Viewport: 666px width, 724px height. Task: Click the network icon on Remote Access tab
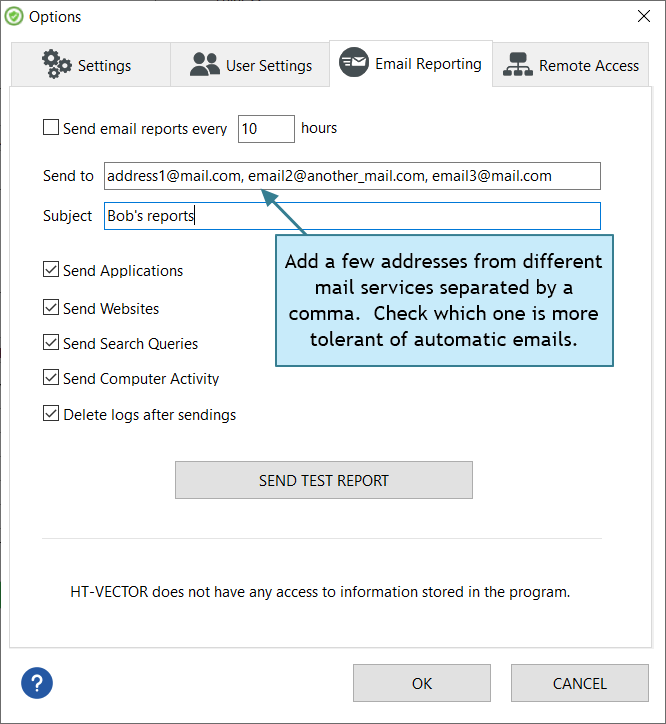click(x=518, y=64)
